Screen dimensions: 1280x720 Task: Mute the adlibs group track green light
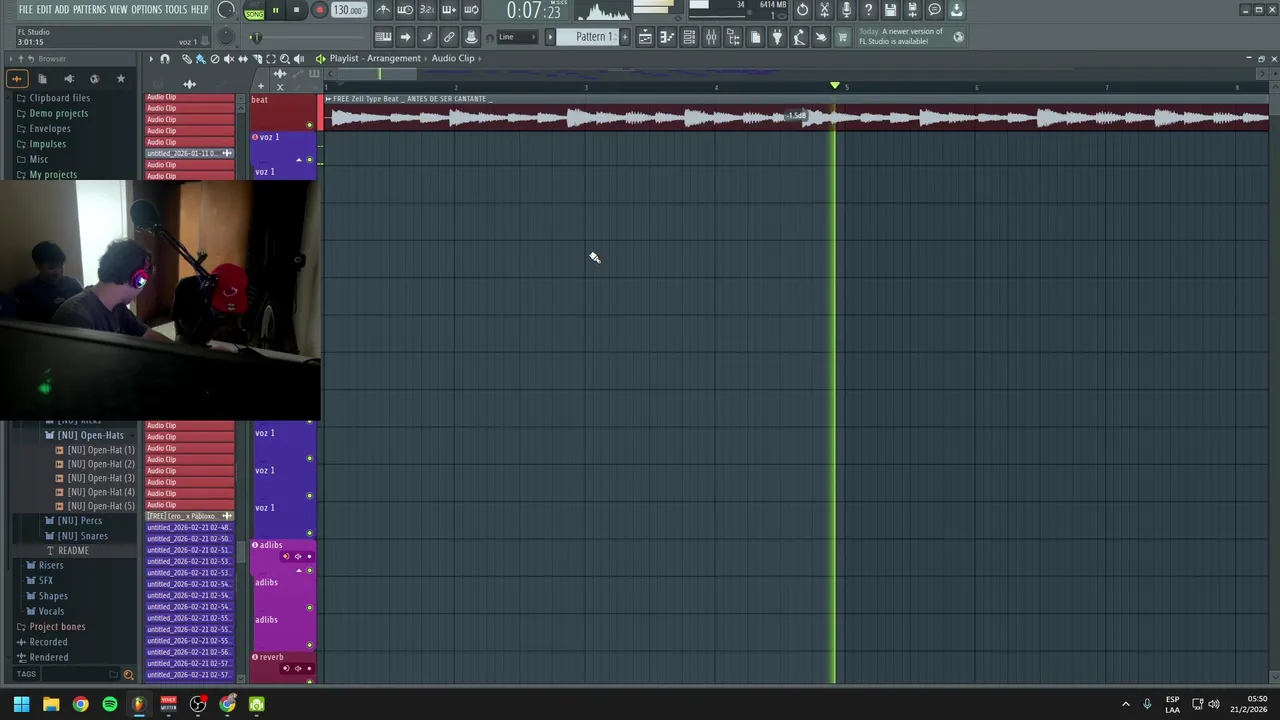tap(309, 570)
